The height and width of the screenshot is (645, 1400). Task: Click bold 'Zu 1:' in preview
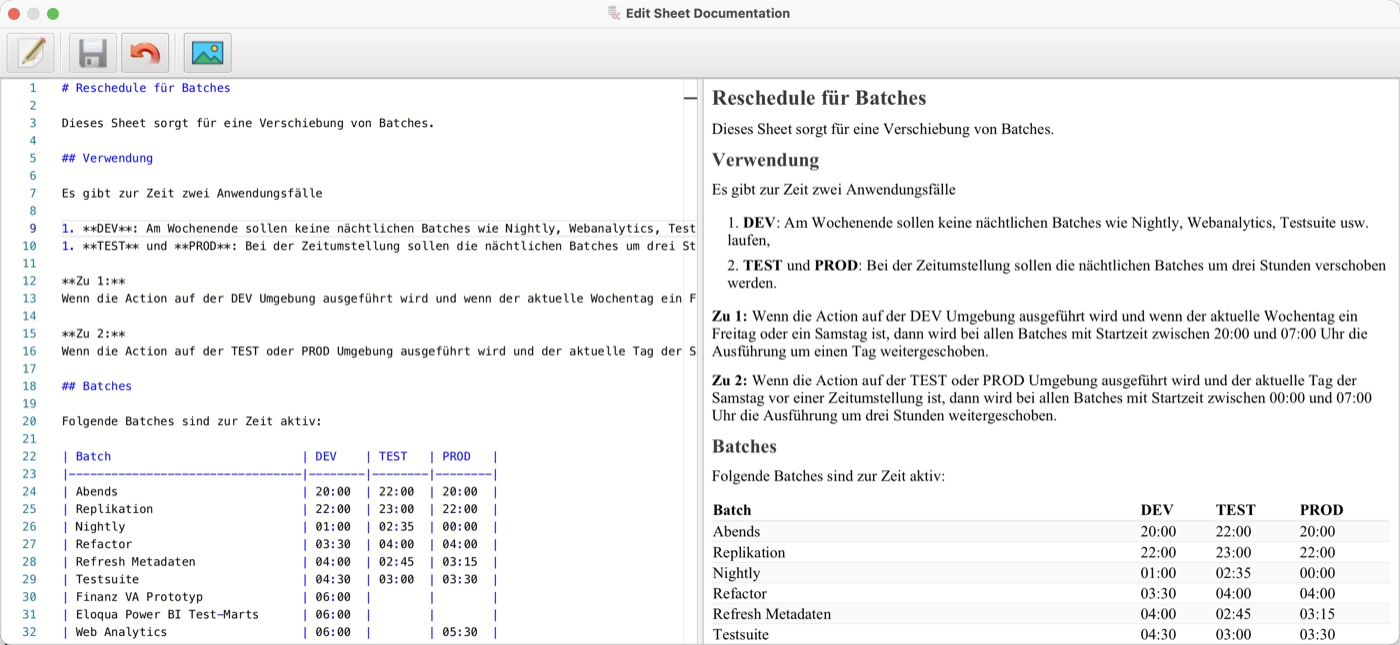pyautogui.click(x=730, y=315)
